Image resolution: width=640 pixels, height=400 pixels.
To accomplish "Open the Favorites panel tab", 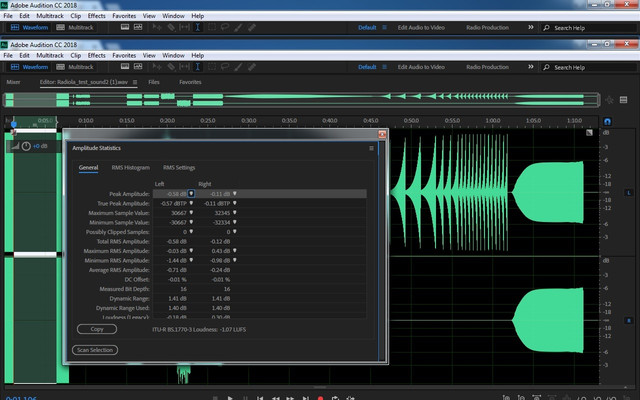I will pyautogui.click(x=190, y=82).
